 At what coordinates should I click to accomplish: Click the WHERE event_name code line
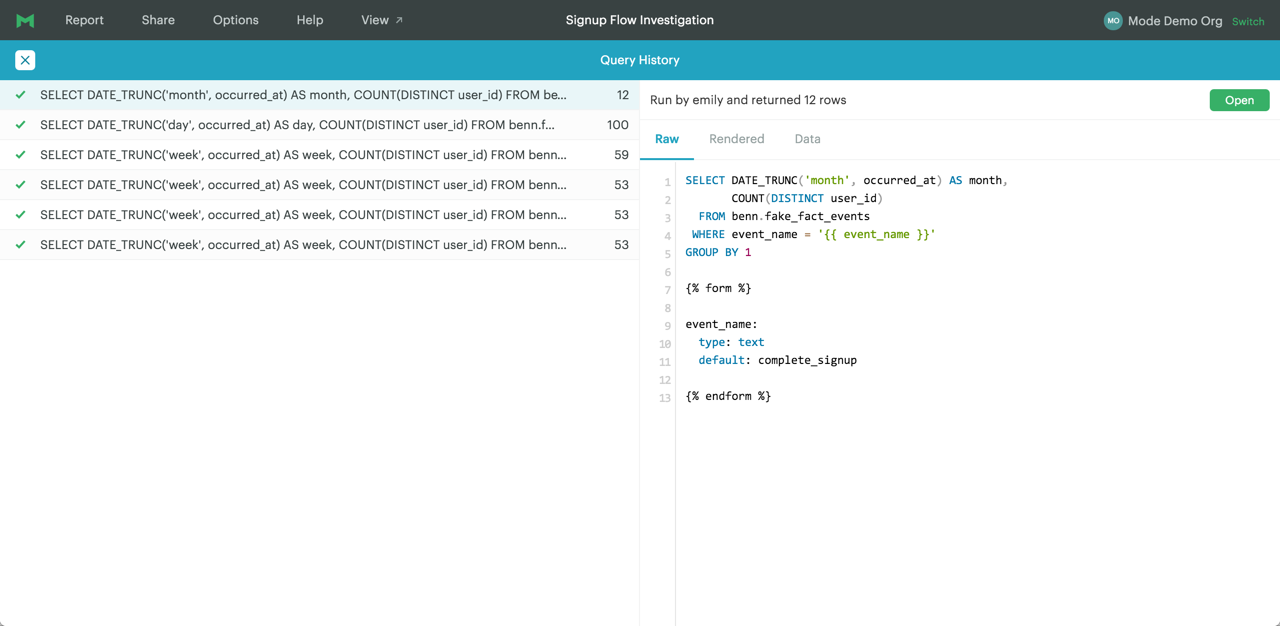[x=813, y=234]
